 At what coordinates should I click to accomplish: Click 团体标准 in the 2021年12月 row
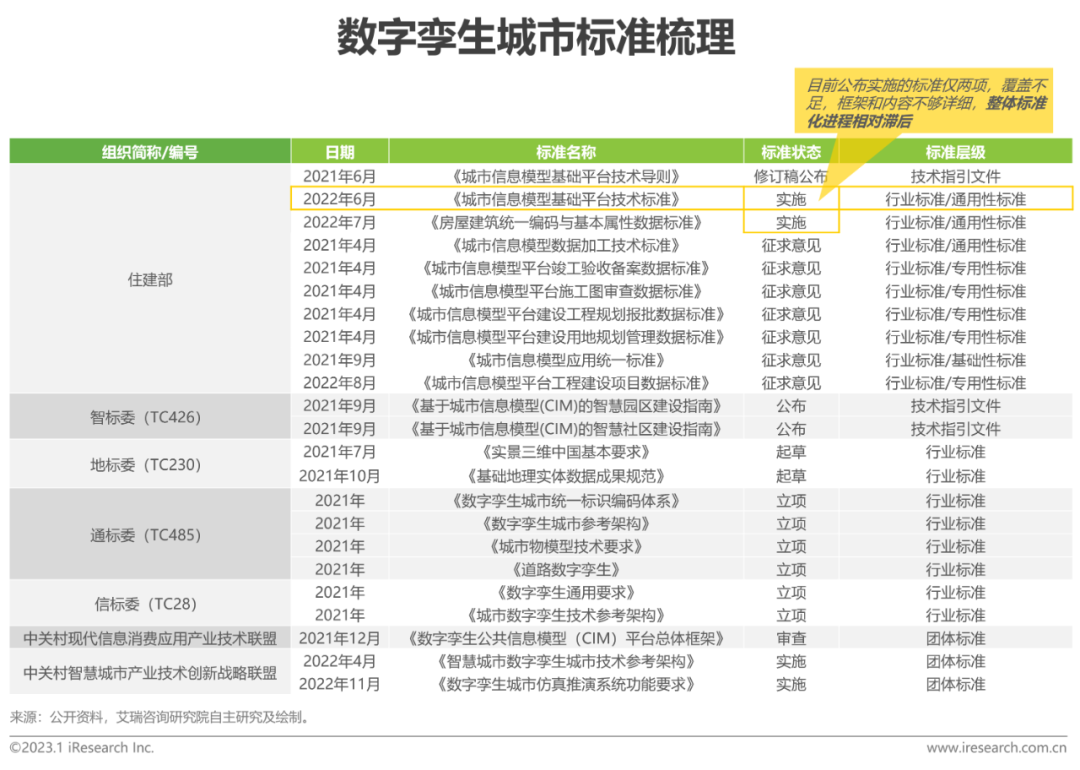955,638
